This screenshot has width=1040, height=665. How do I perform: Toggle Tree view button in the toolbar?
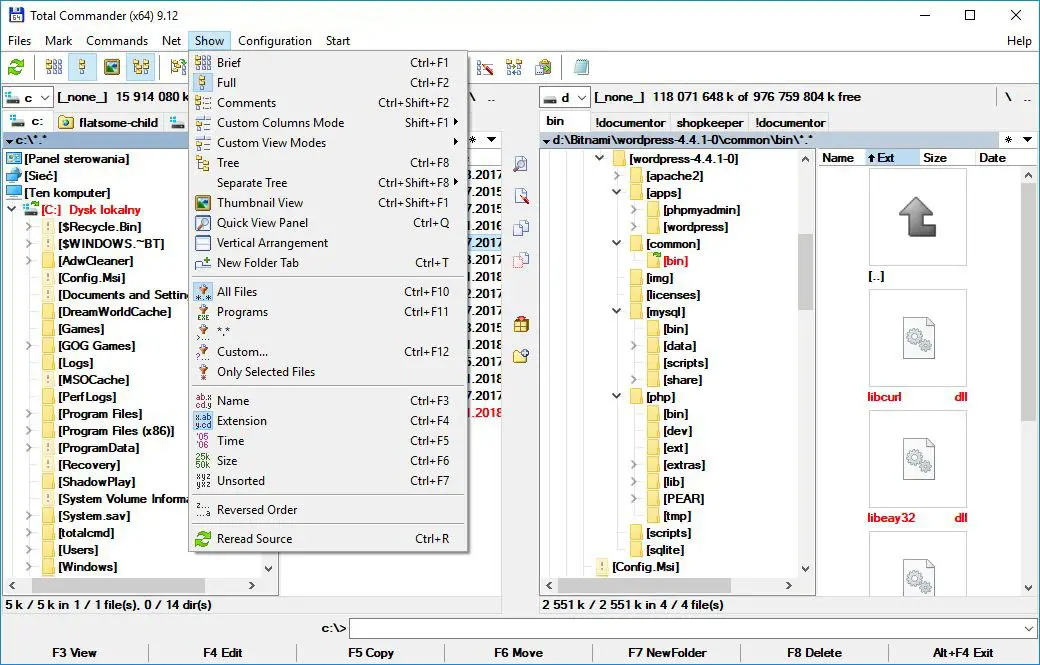(x=141, y=67)
